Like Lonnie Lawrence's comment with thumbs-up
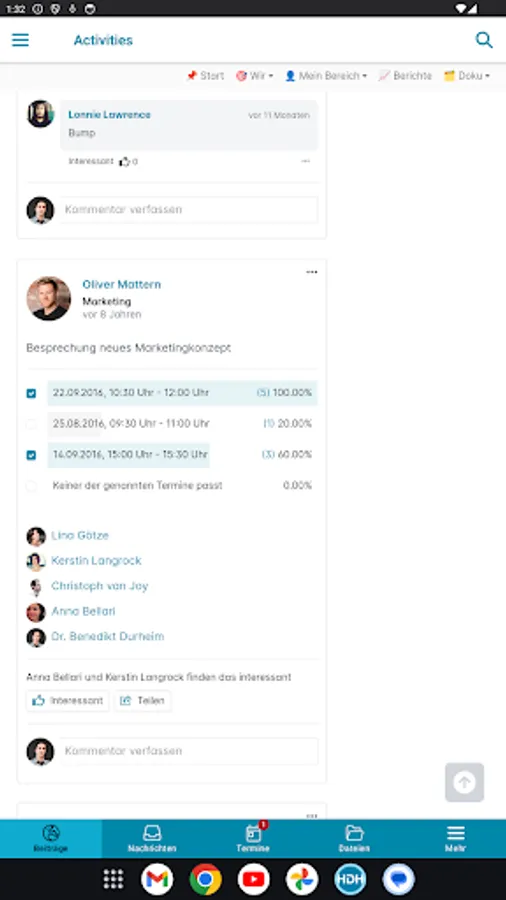Viewport: 506px width, 900px height. pos(124,162)
